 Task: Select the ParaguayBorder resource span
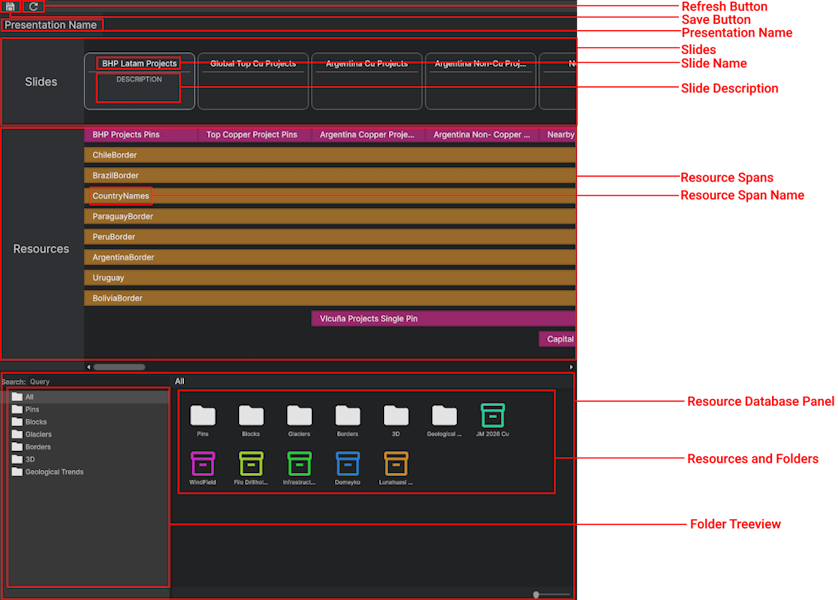tap(330, 216)
